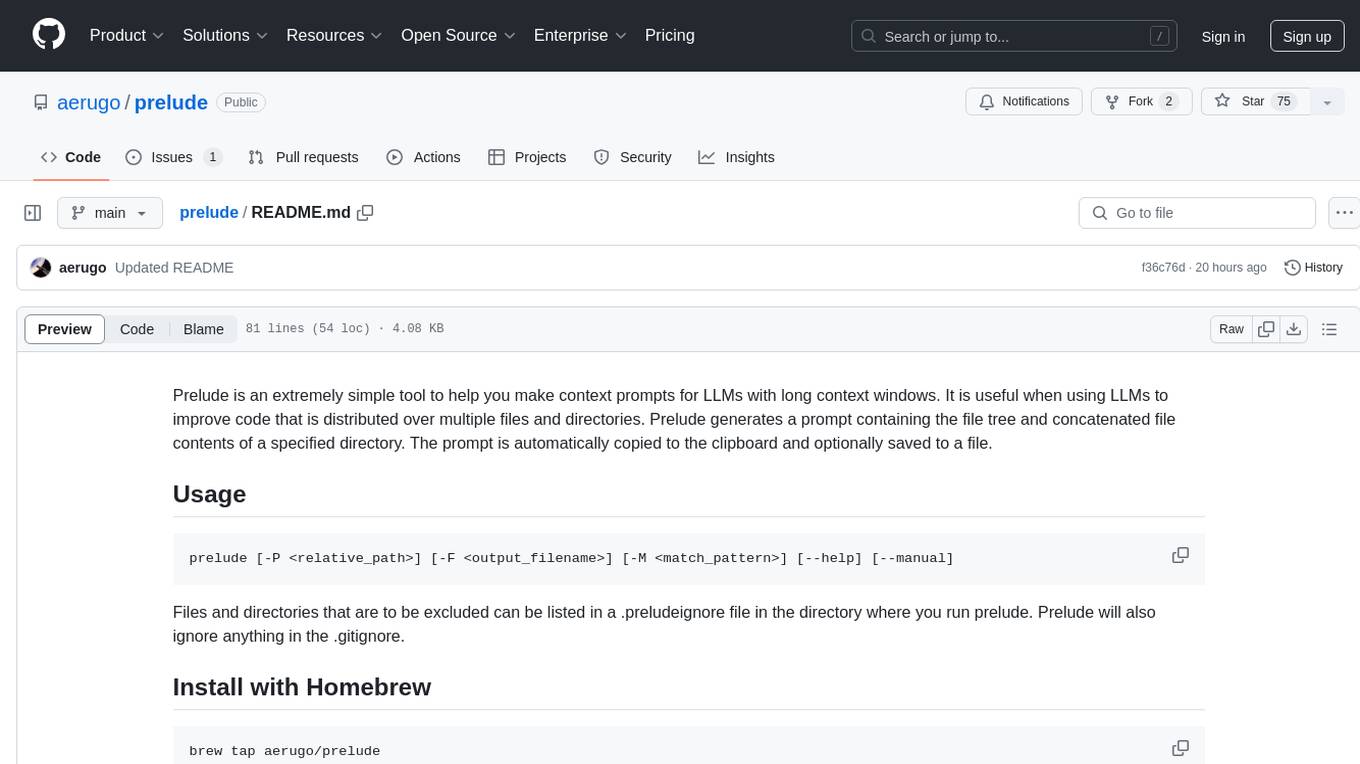The height and width of the screenshot is (764, 1360).
Task: Expand the file tree side panel
Action: [33, 213]
